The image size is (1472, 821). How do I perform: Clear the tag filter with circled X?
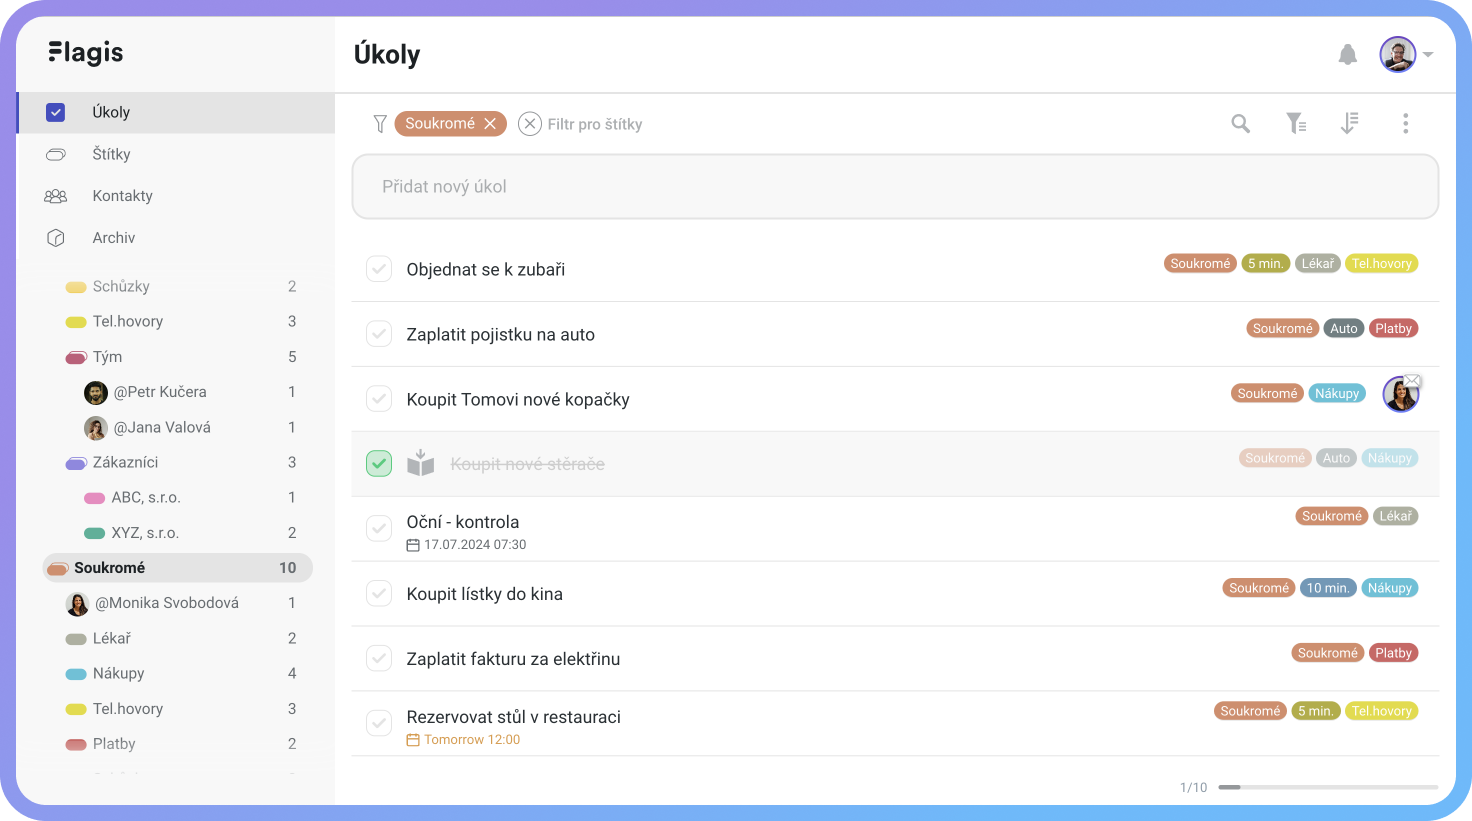coord(530,124)
